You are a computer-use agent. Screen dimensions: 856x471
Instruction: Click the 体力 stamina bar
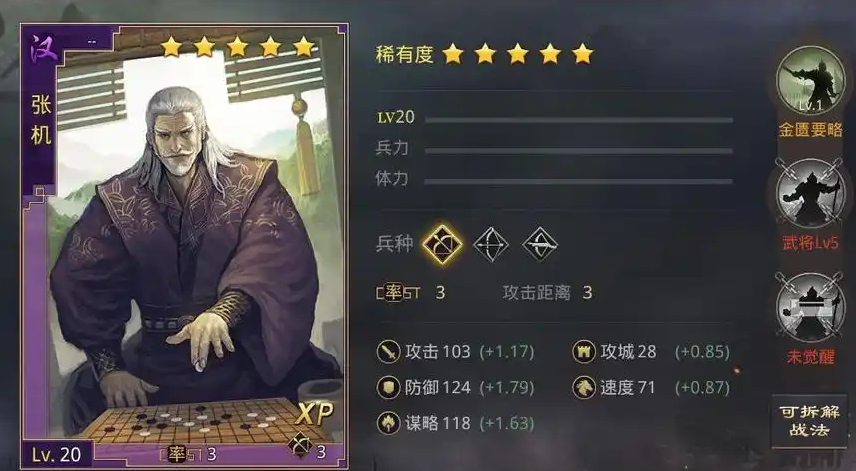tap(579, 181)
